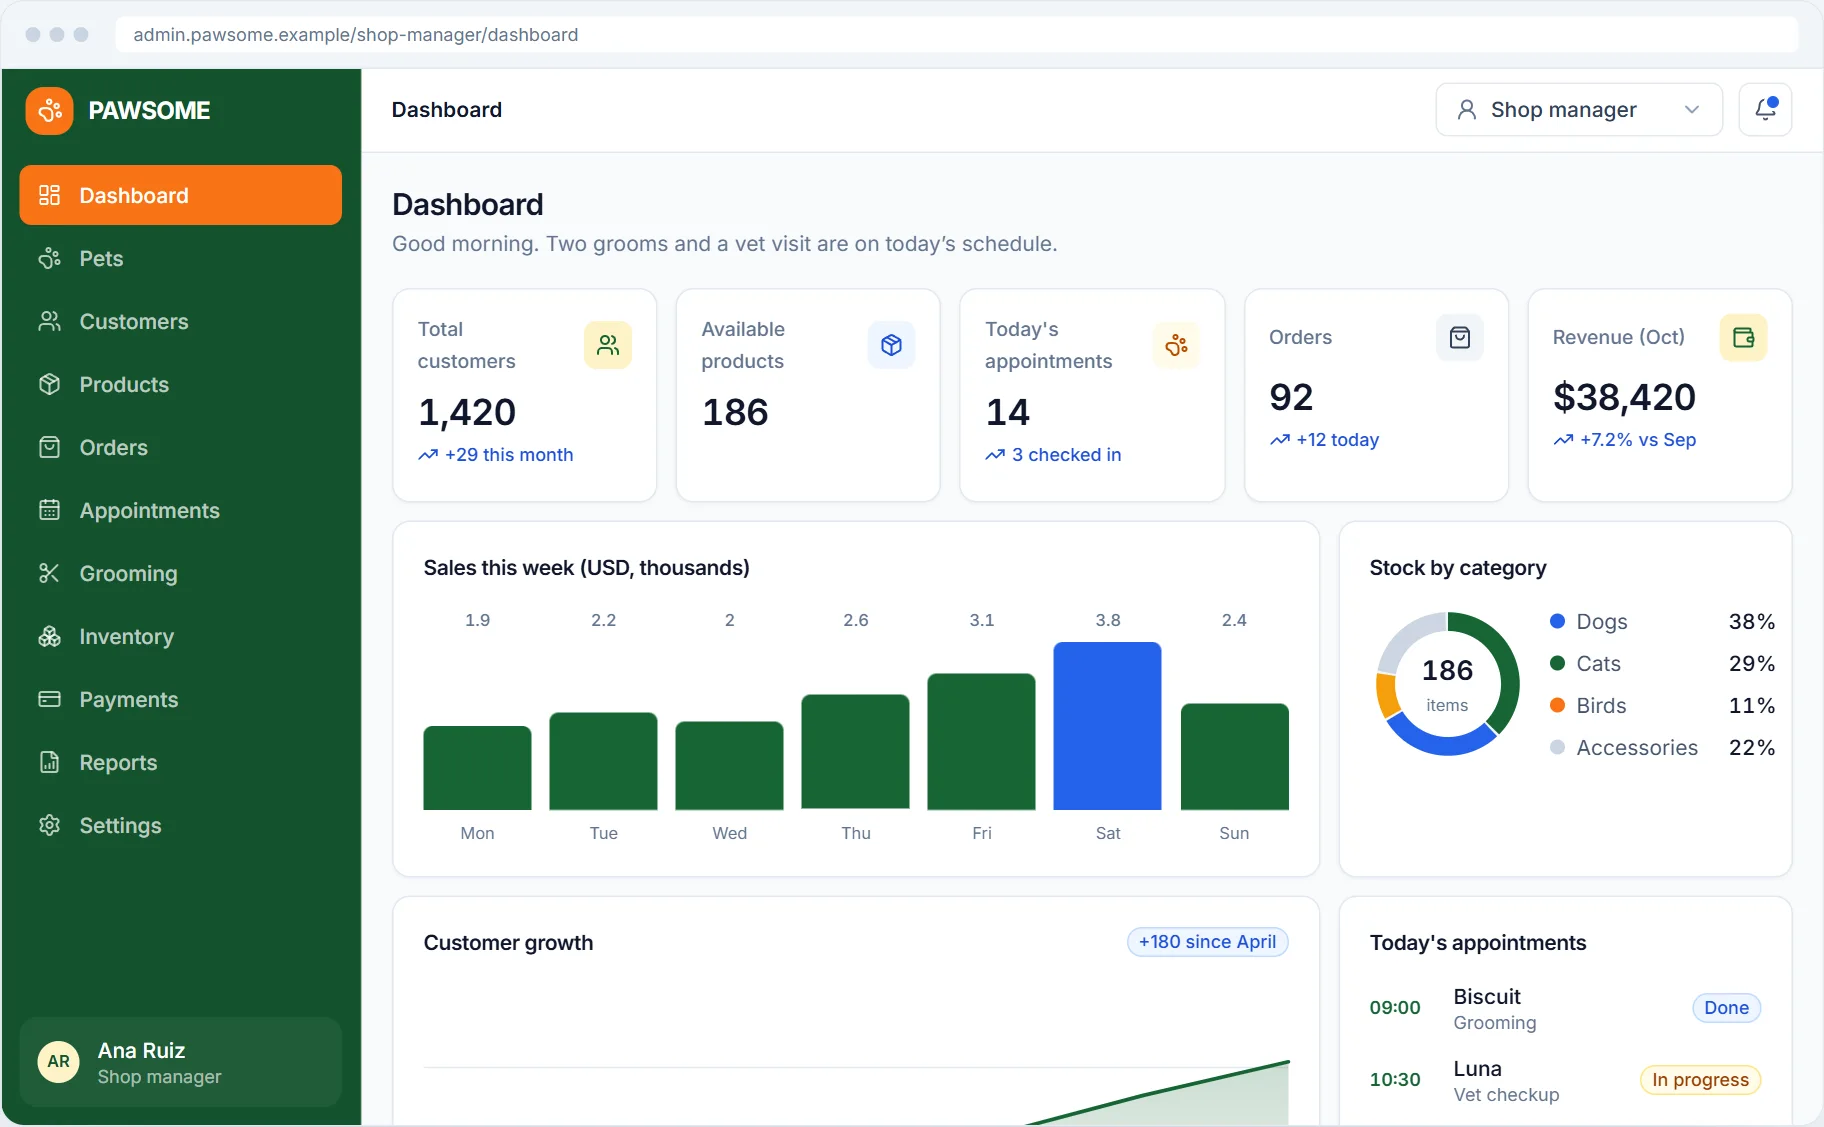Image resolution: width=1824 pixels, height=1127 pixels.
Task: Click the donut chart 186 items center
Action: coord(1447,684)
